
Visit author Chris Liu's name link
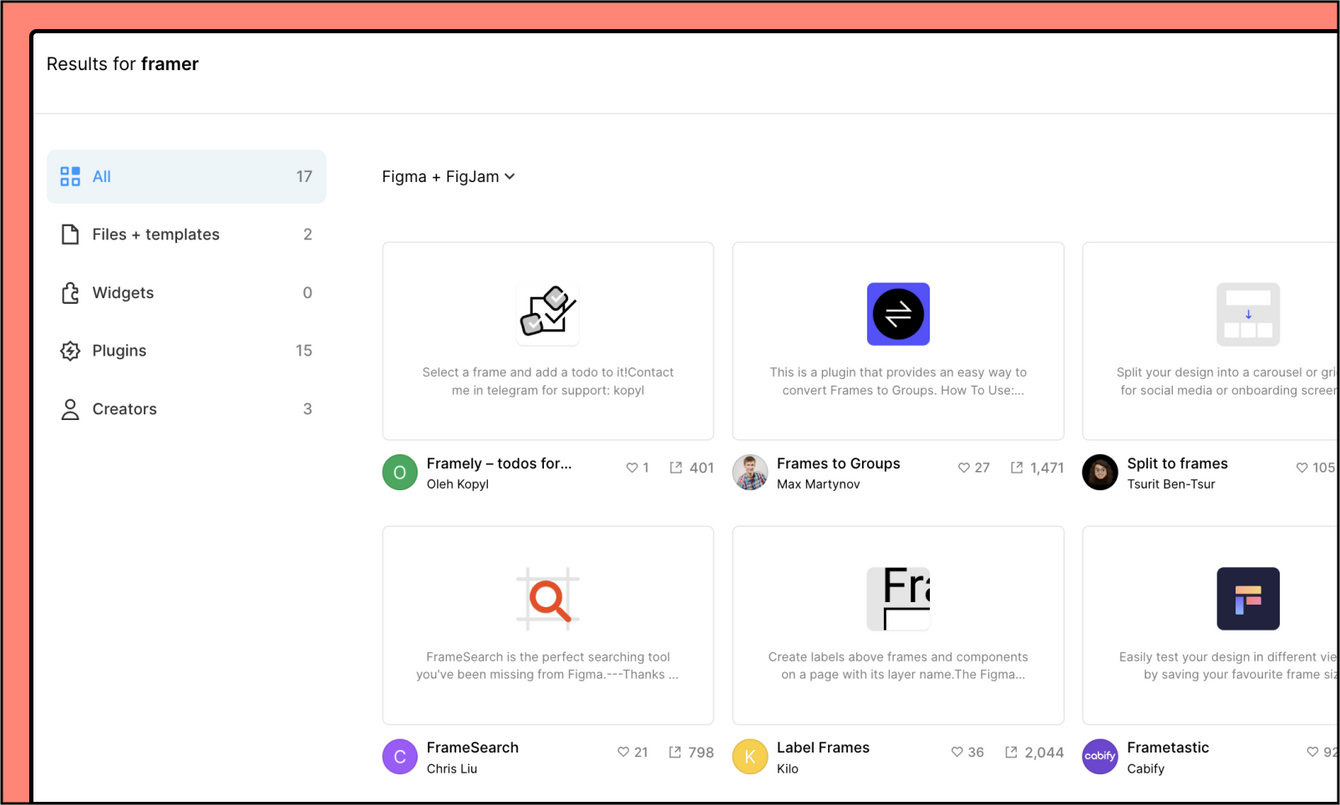(x=452, y=769)
